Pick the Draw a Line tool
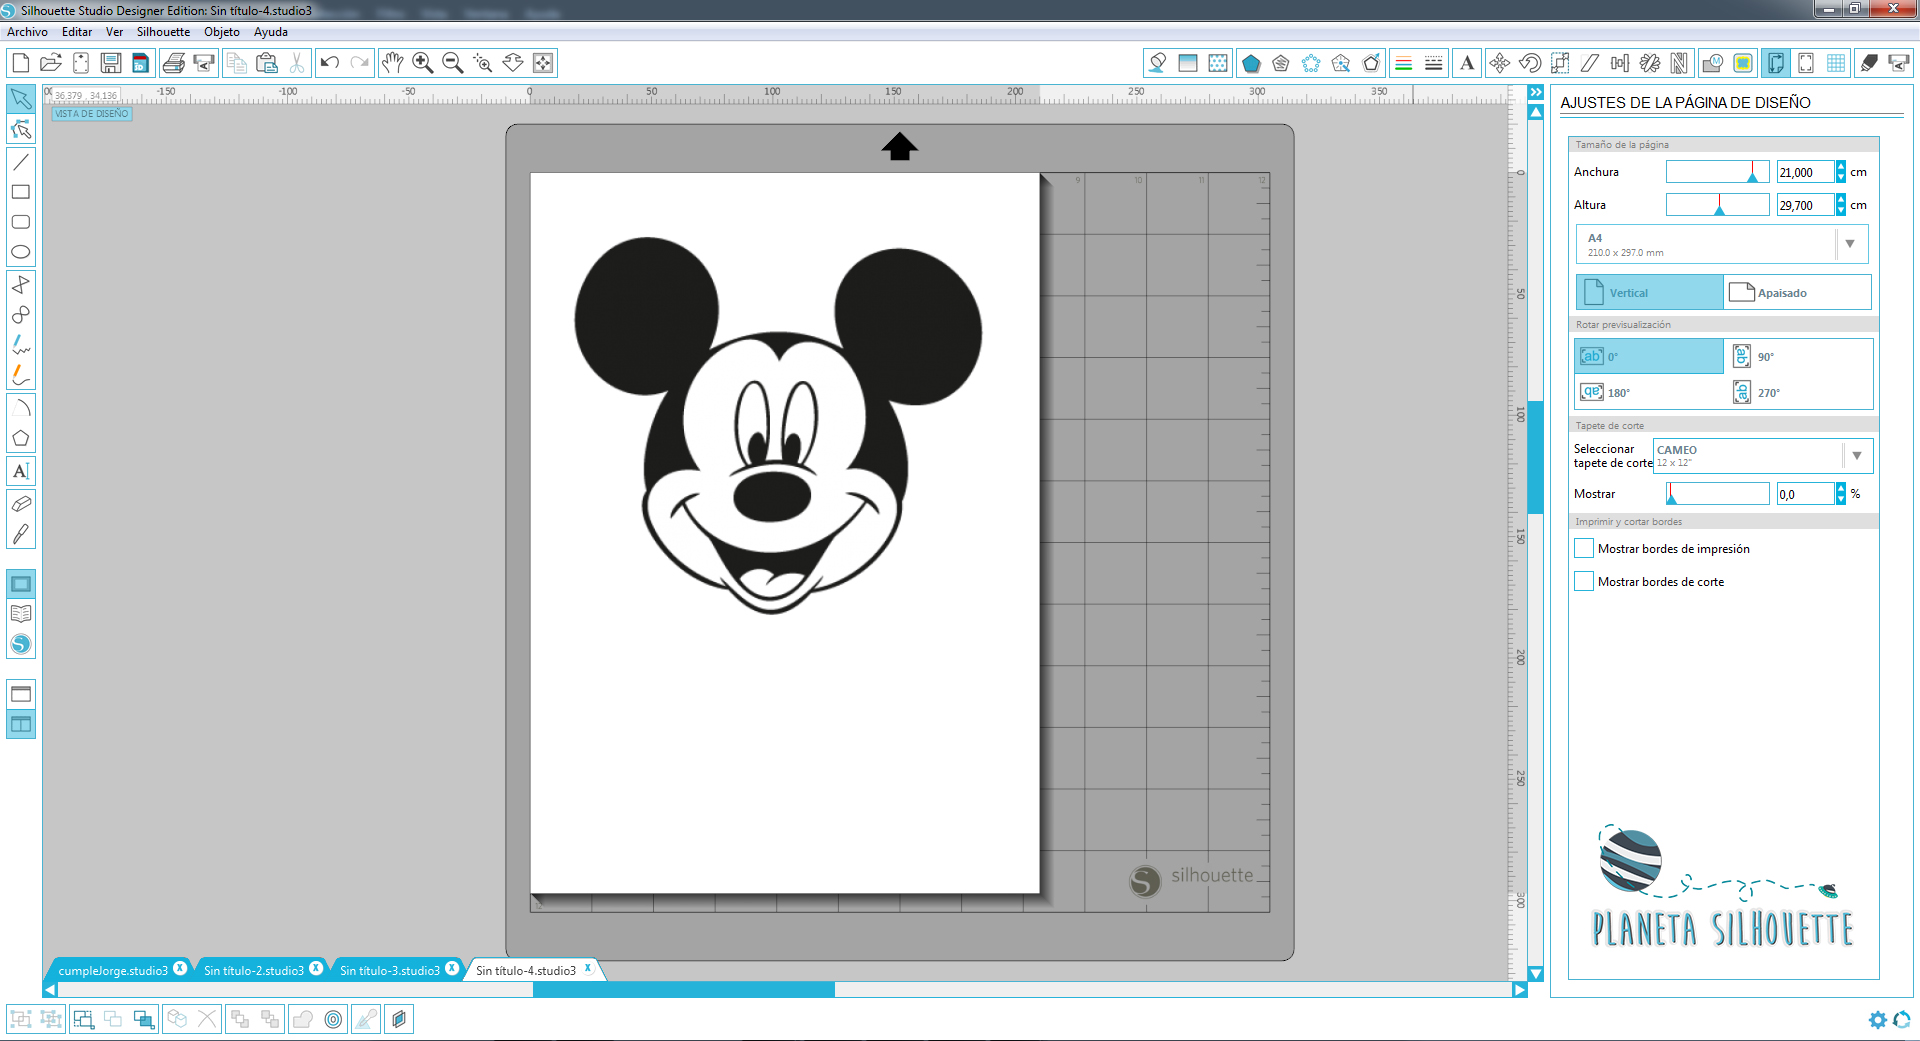Screen dimensions: 1920x1041 [21, 161]
